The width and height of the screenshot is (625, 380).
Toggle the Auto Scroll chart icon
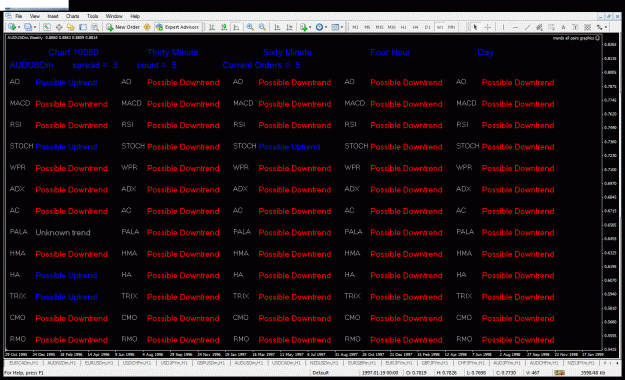tap(277, 27)
